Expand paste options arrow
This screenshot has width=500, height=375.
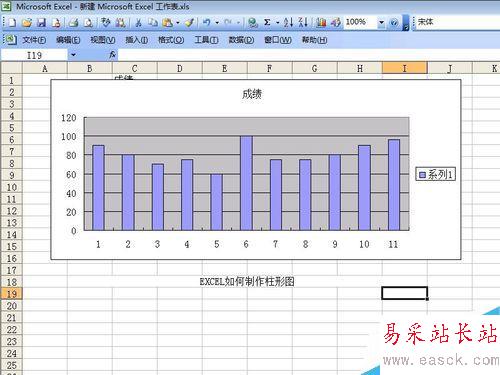(x=178, y=22)
